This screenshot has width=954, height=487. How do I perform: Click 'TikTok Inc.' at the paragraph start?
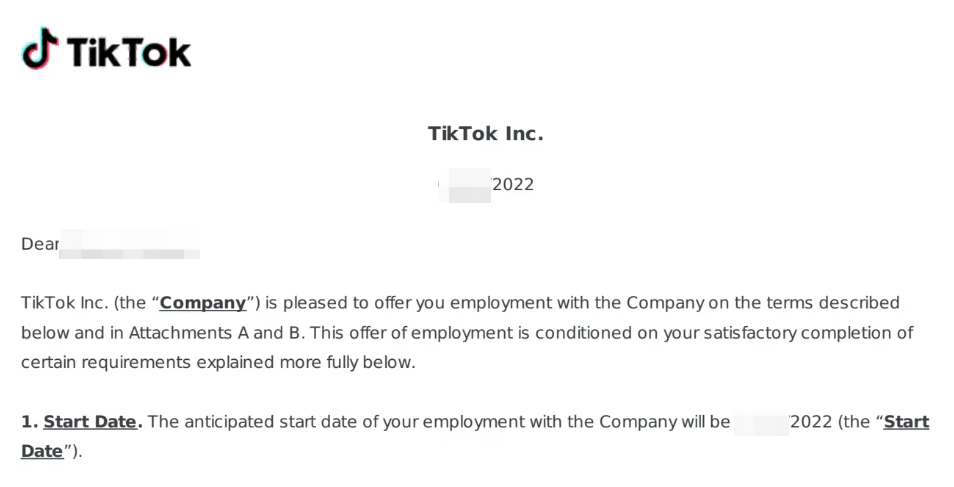point(65,303)
